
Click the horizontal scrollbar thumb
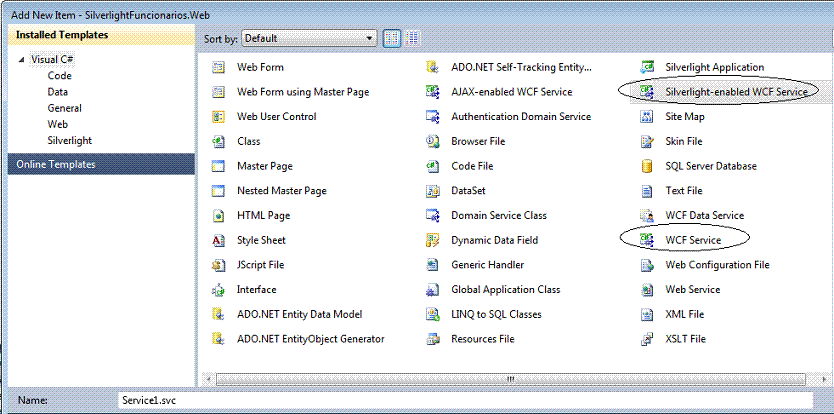[x=511, y=379]
